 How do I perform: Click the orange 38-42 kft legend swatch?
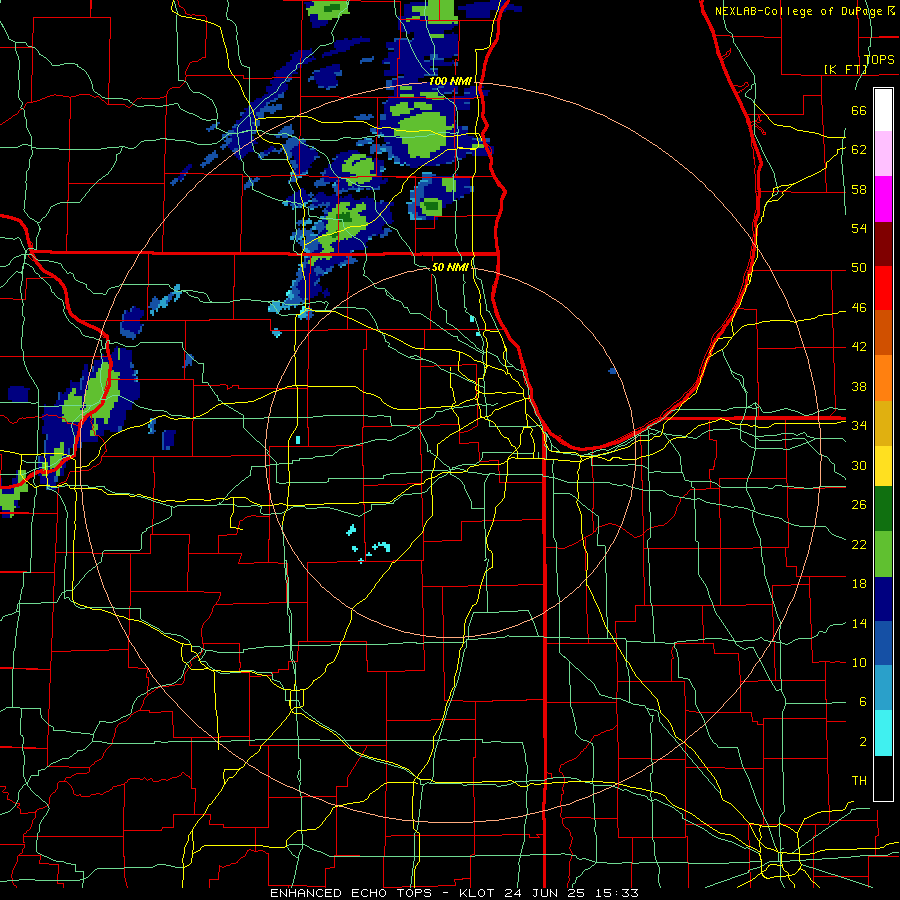click(883, 378)
